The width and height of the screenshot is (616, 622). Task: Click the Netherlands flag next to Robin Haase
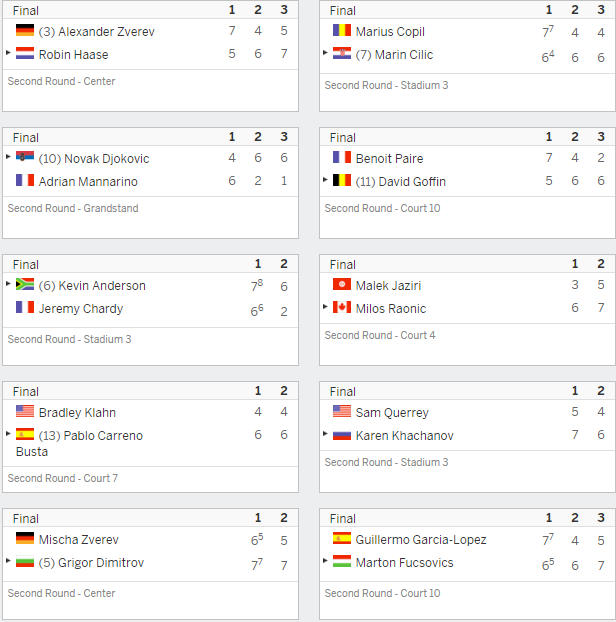pyautogui.click(x=25, y=54)
